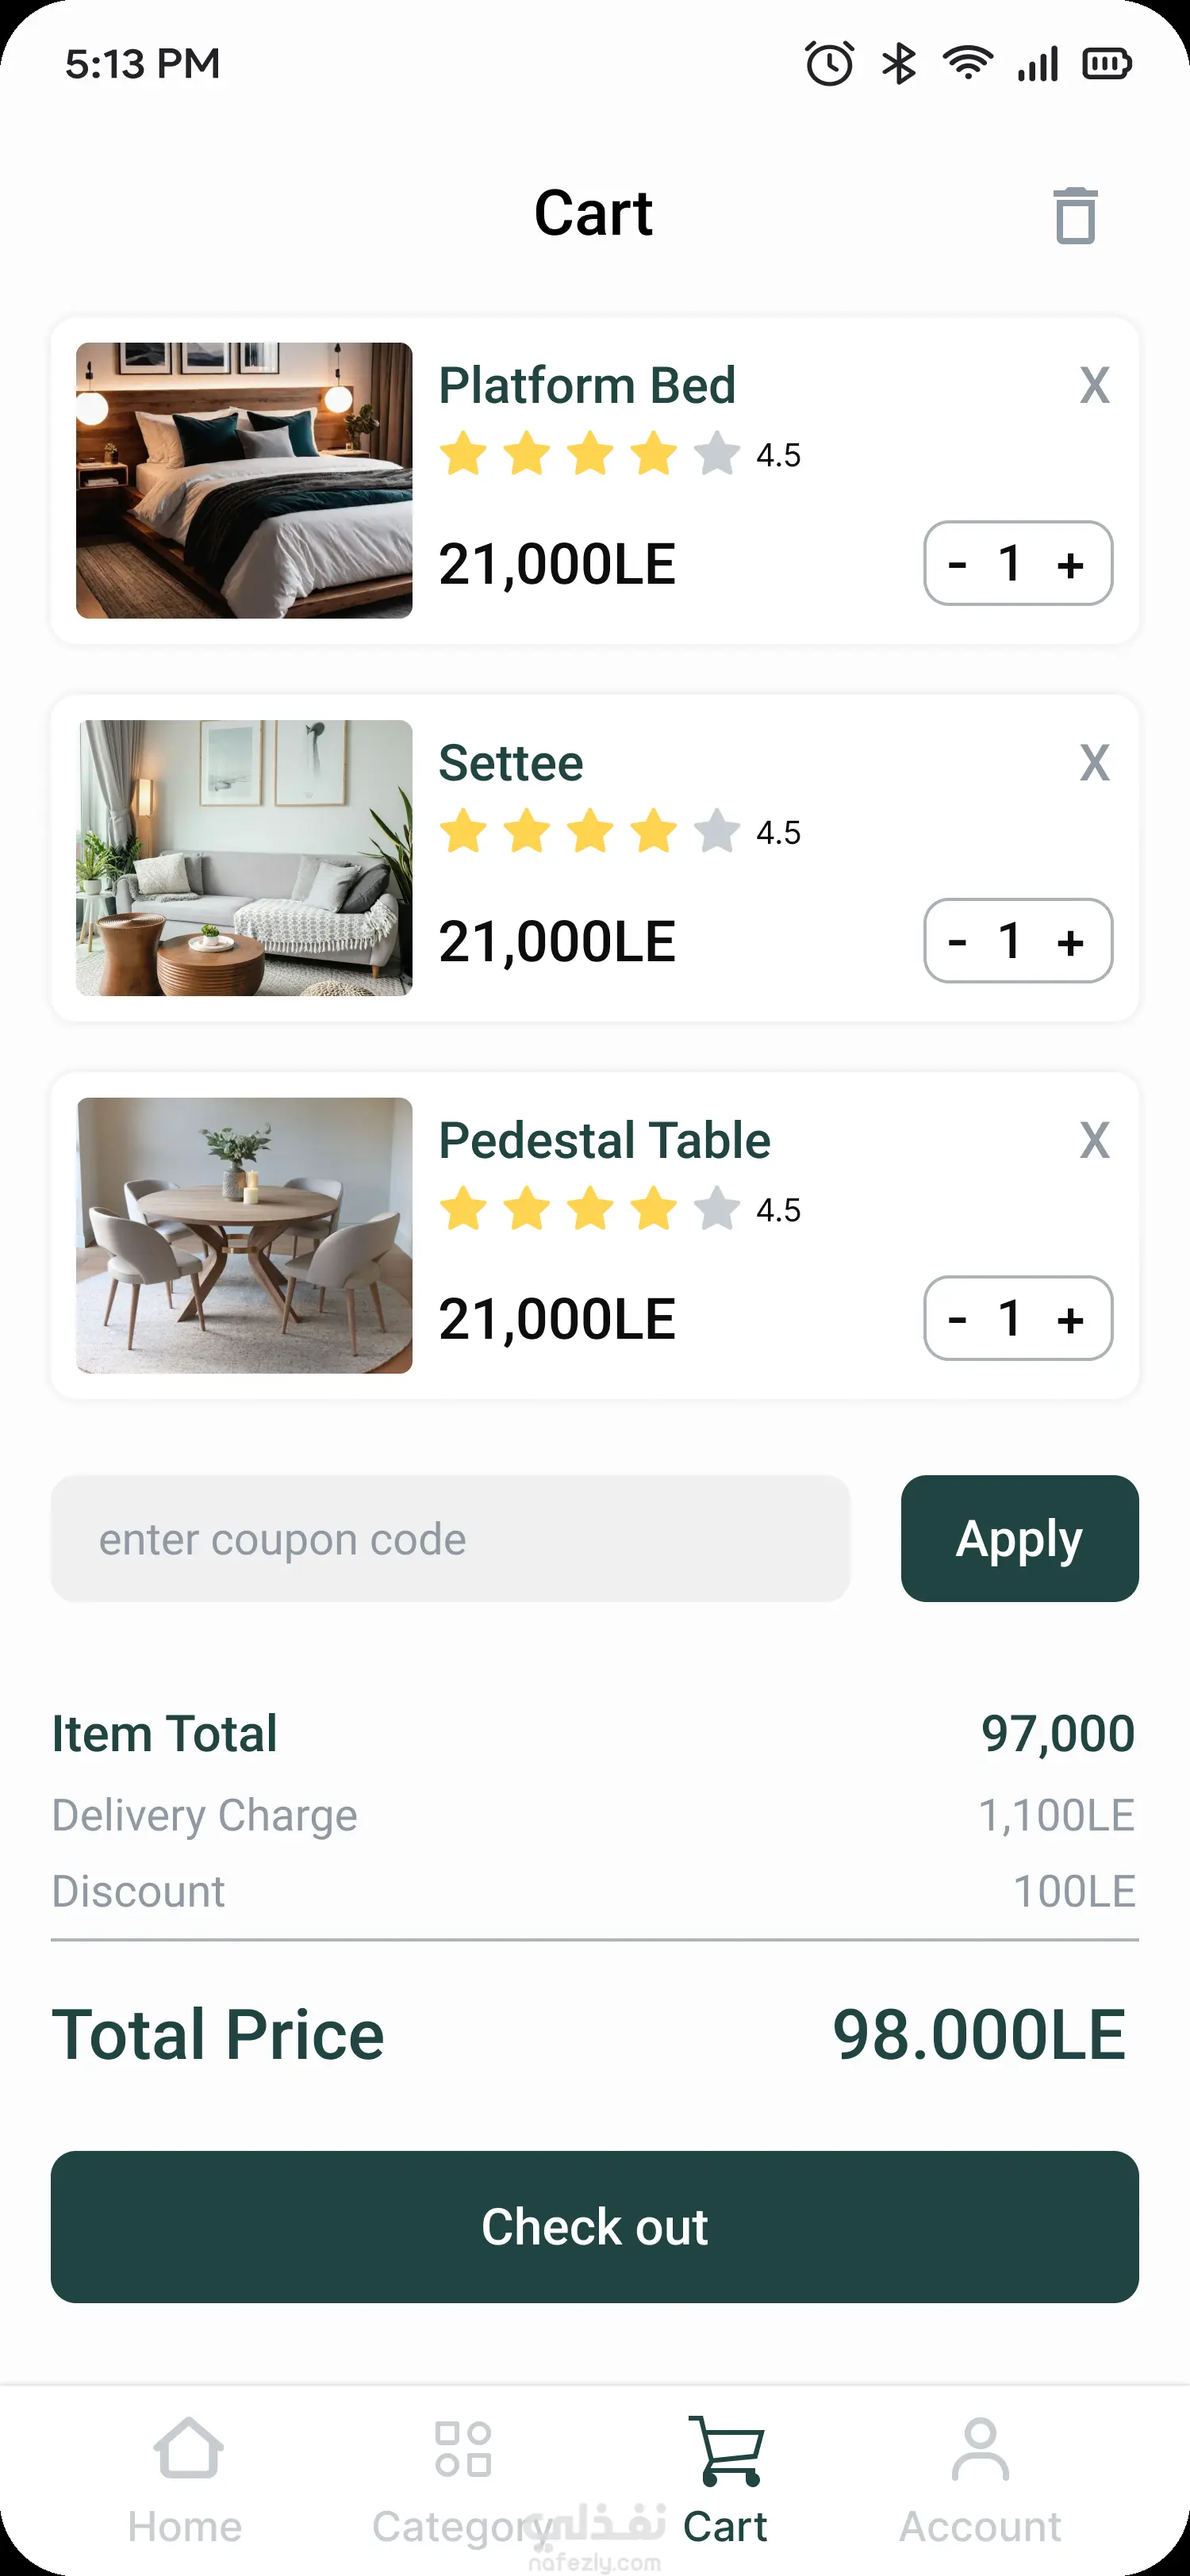The height and width of the screenshot is (2576, 1190).
Task: Increase Settee quantity with plus
Action: coord(1070,942)
